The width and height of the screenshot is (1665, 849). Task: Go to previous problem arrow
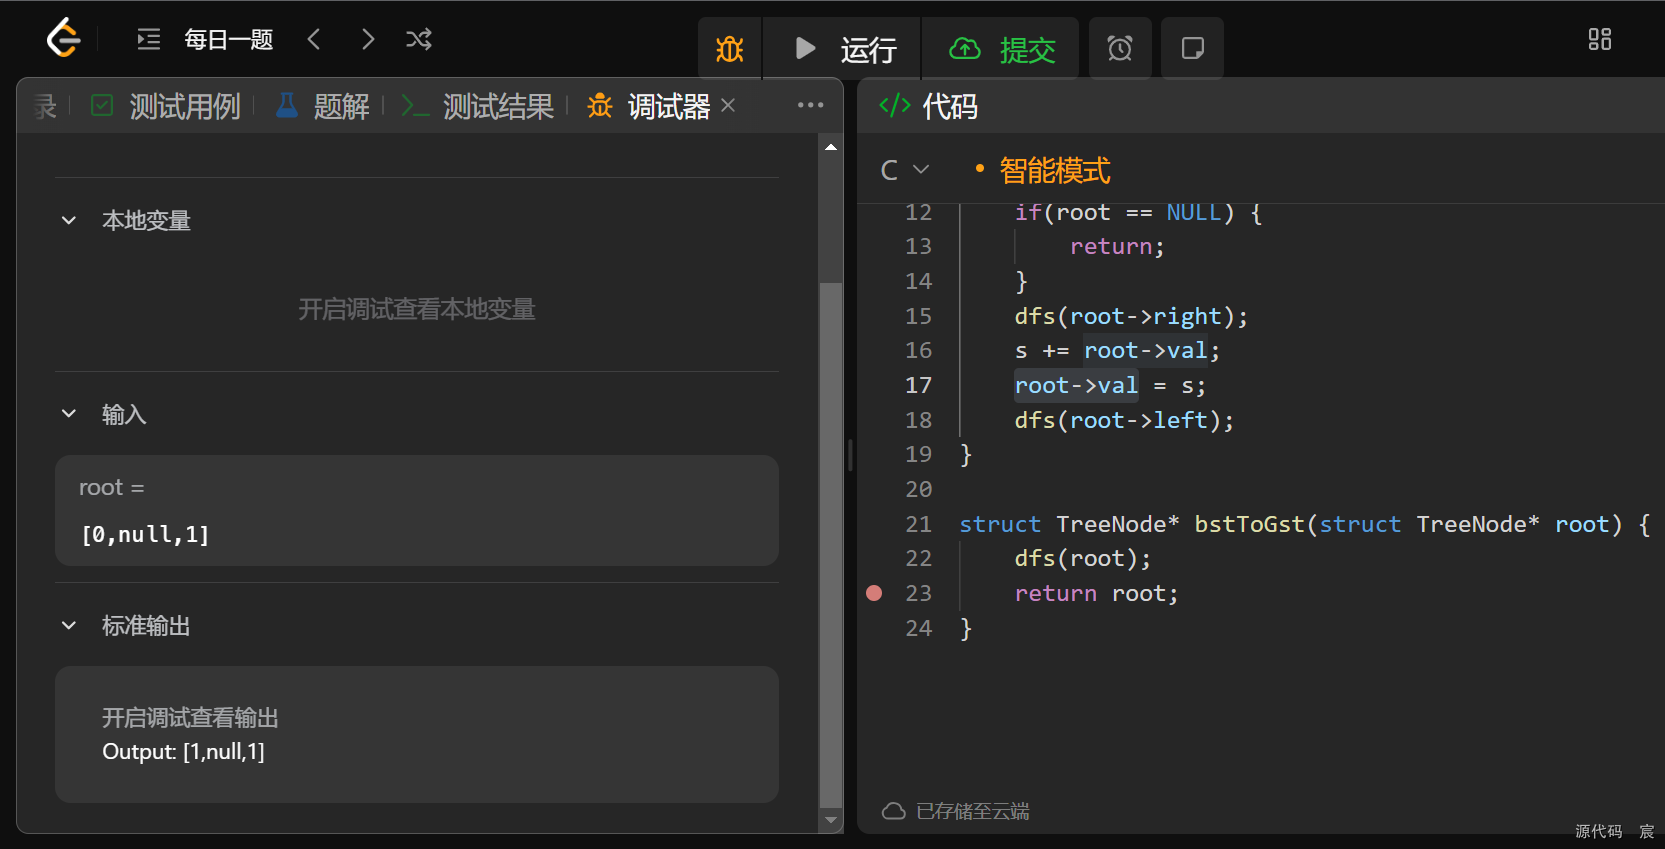(x=314, y=39)
